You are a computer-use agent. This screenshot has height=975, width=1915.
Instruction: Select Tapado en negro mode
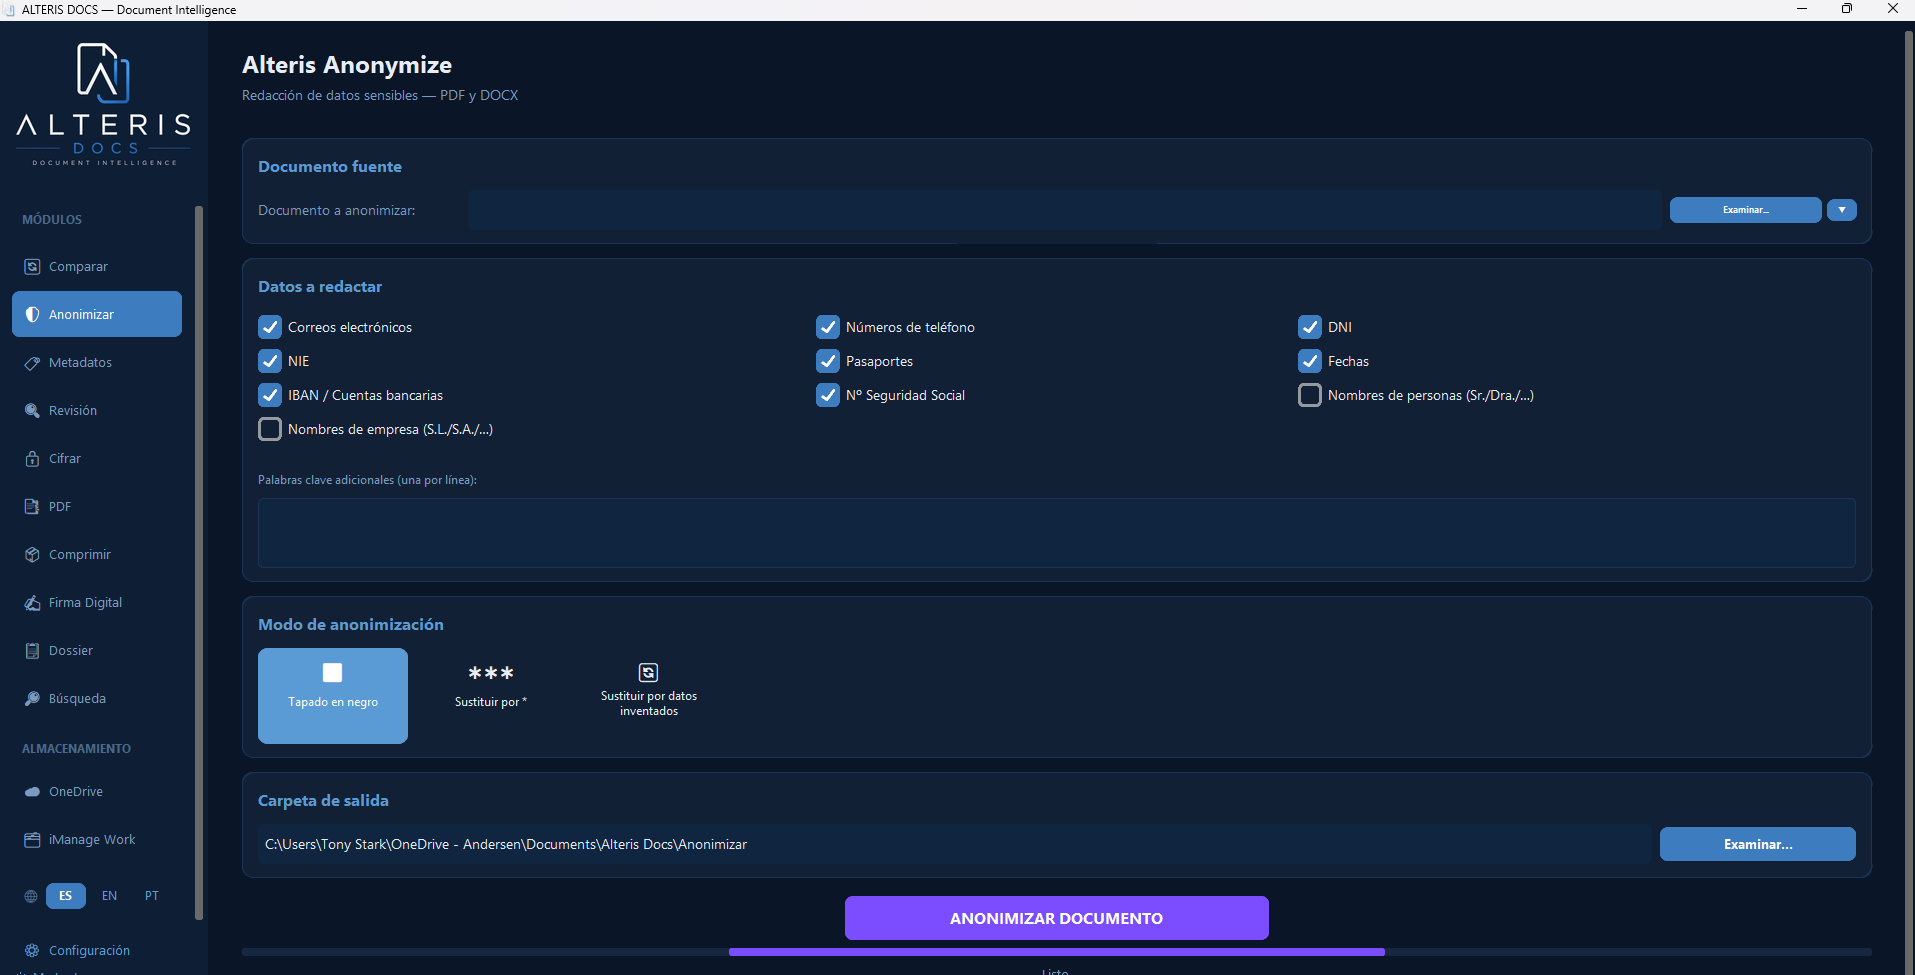(x=333, y=696)
